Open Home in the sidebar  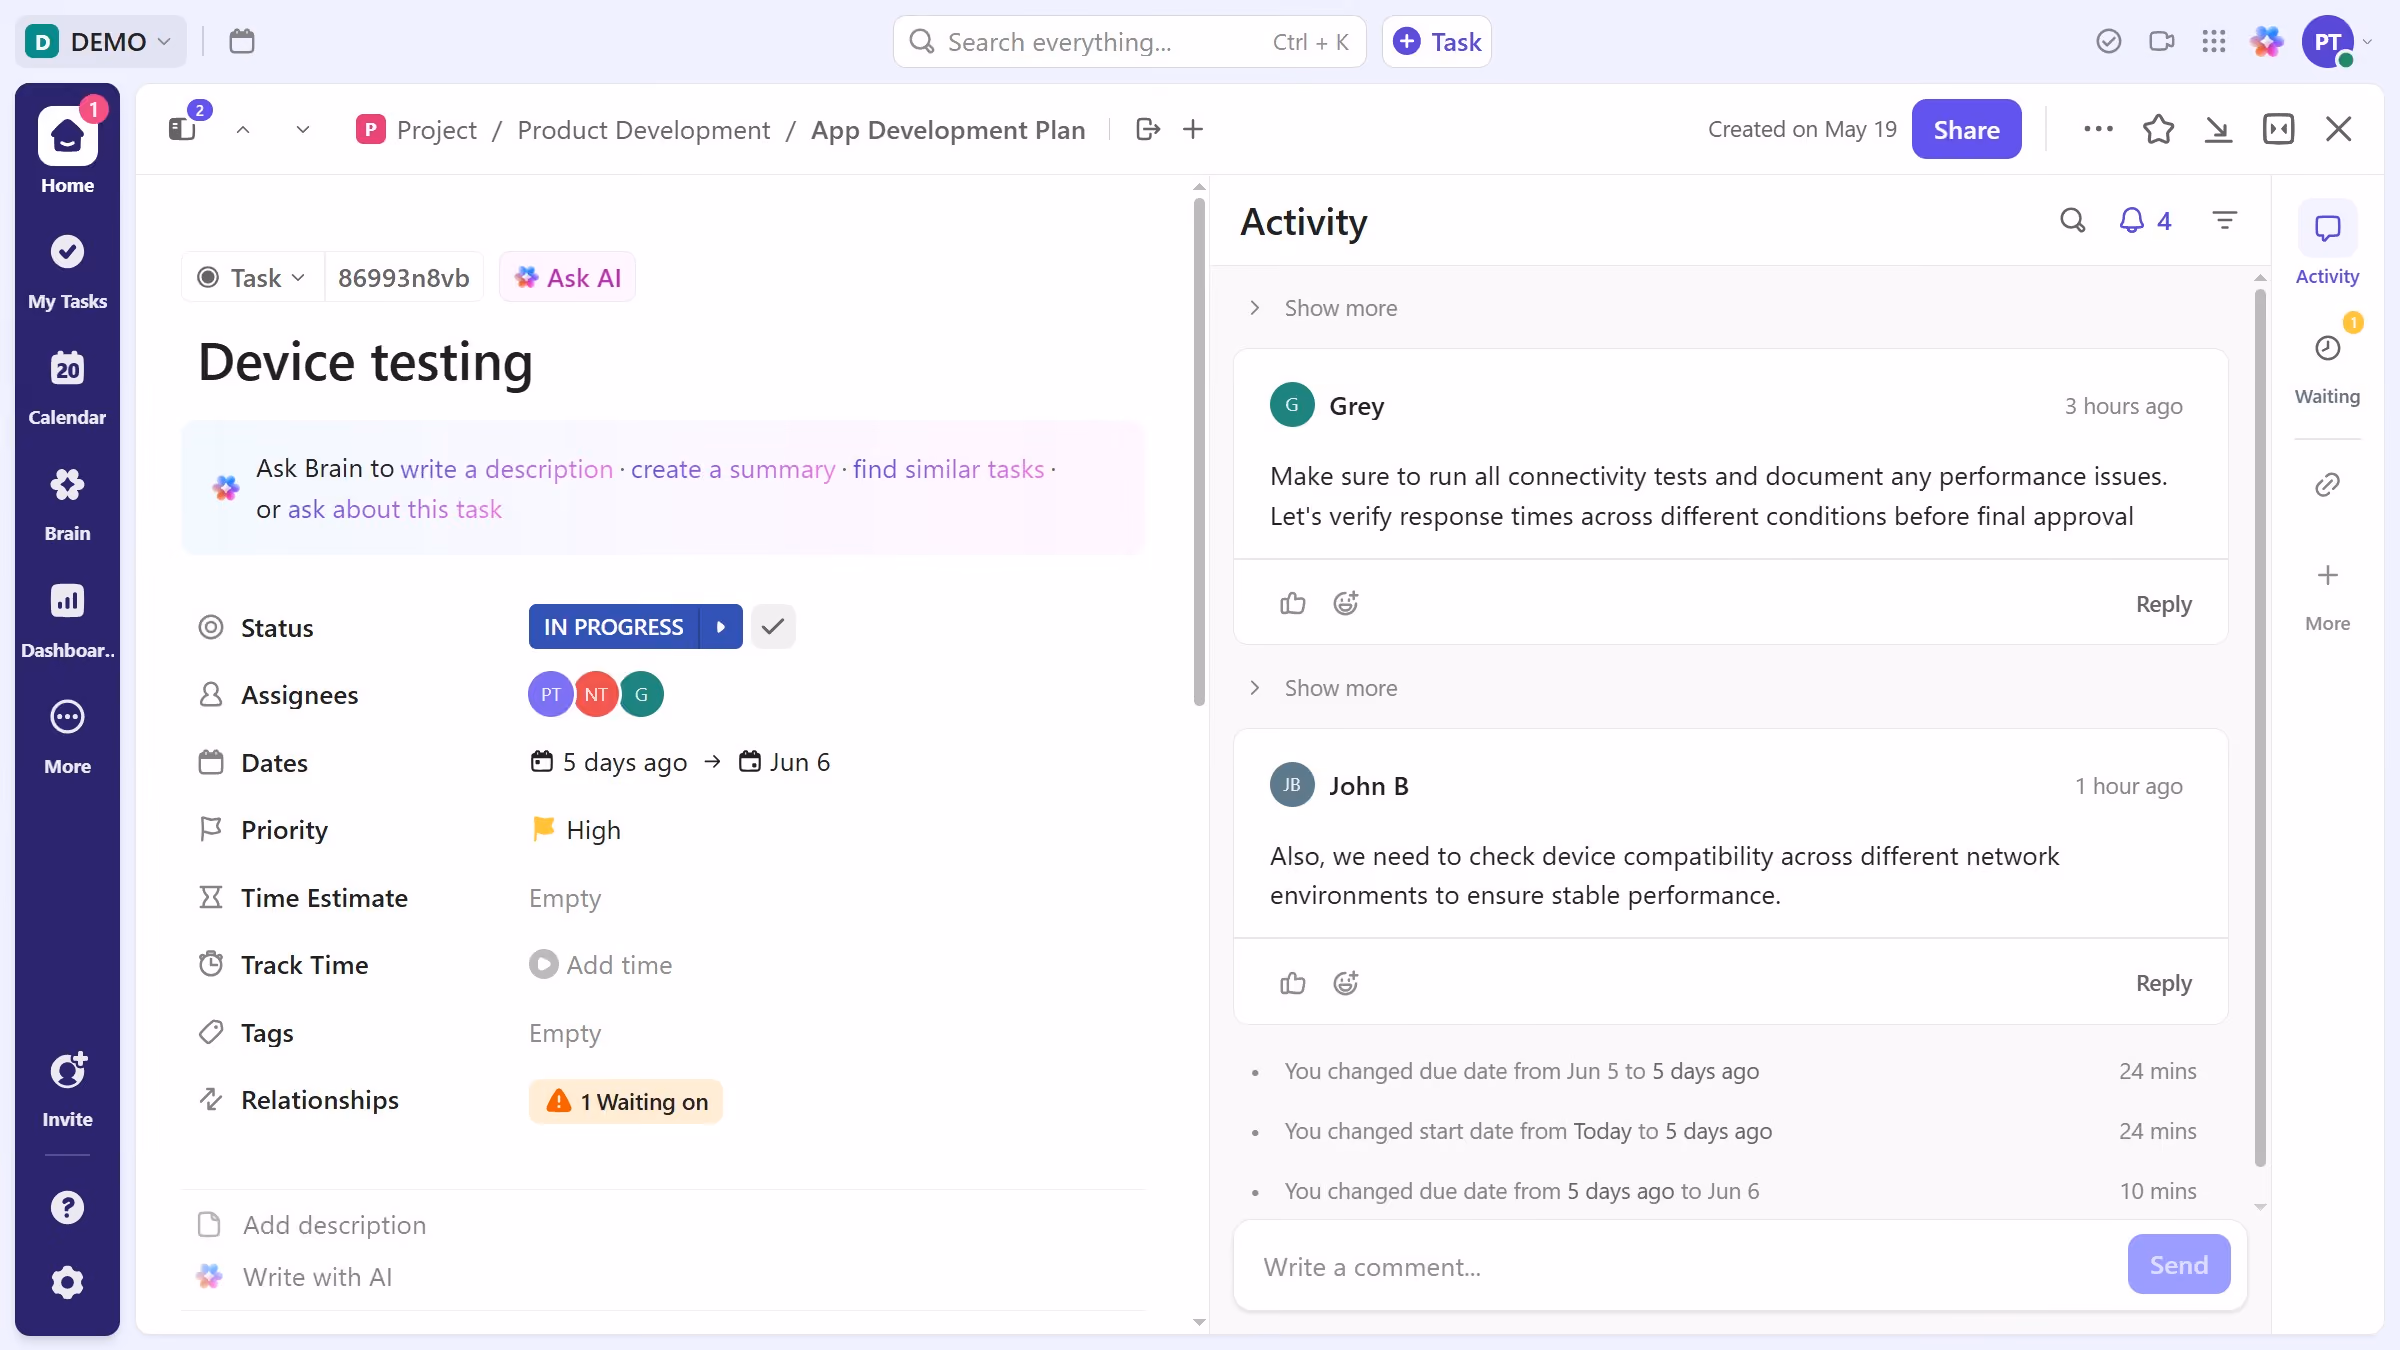point(67,148)
